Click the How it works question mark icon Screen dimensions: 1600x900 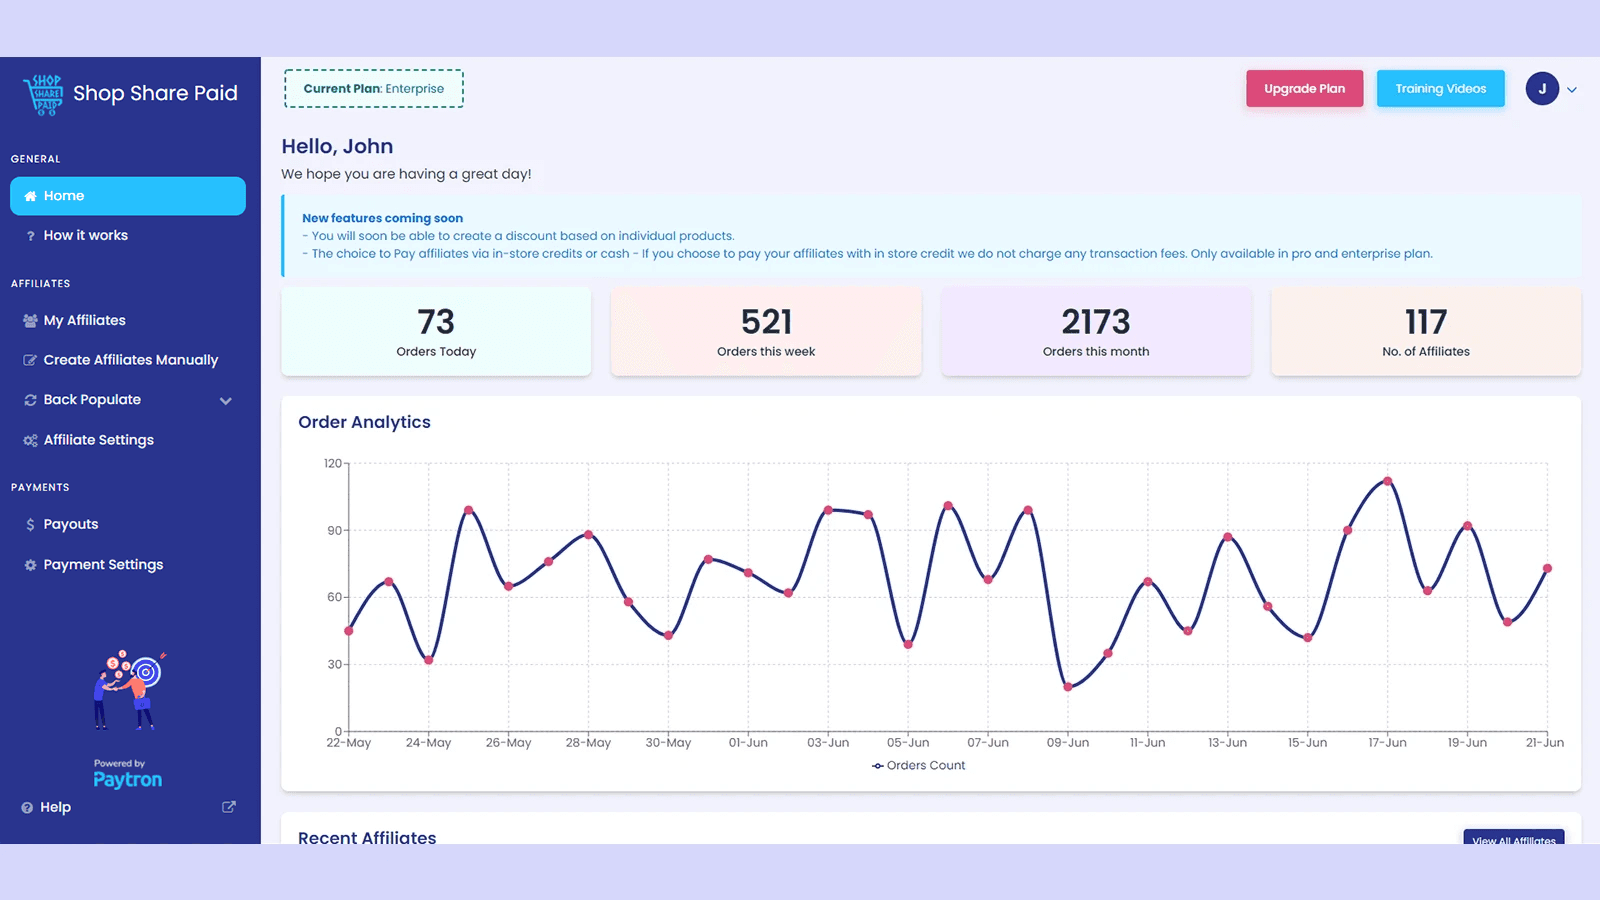29,235
